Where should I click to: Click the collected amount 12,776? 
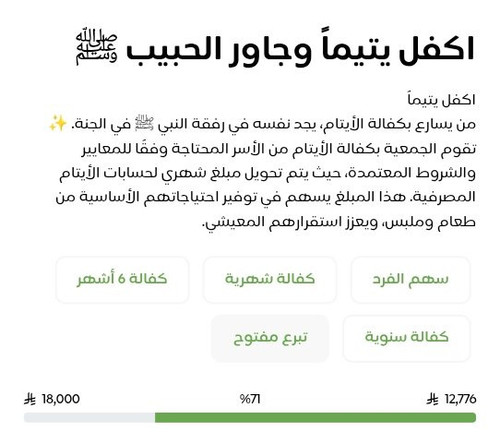coord(460,399)
